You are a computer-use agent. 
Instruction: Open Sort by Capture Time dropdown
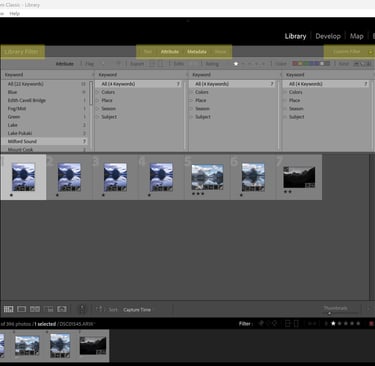click(x=137, y=310)
